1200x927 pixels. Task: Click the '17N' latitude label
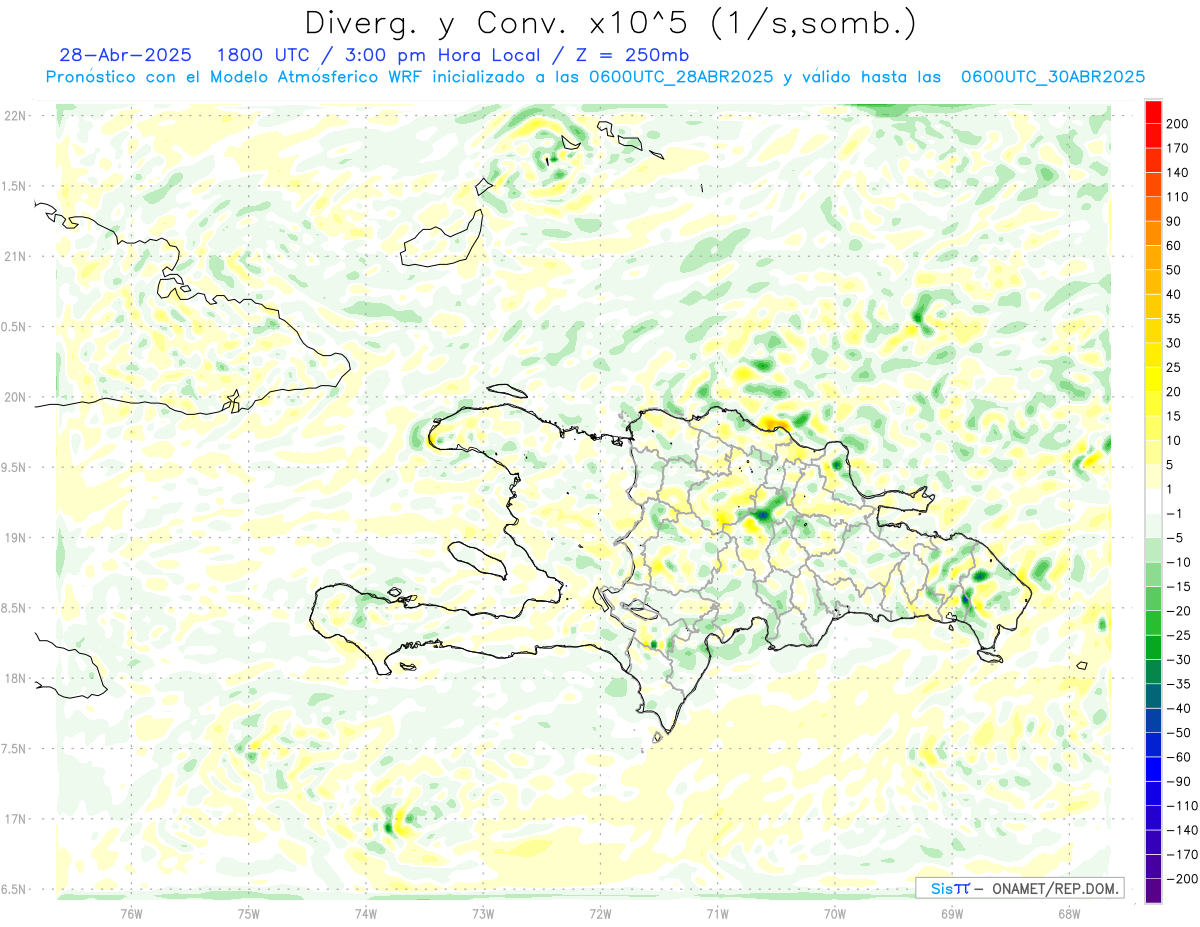tap(15, 819)
